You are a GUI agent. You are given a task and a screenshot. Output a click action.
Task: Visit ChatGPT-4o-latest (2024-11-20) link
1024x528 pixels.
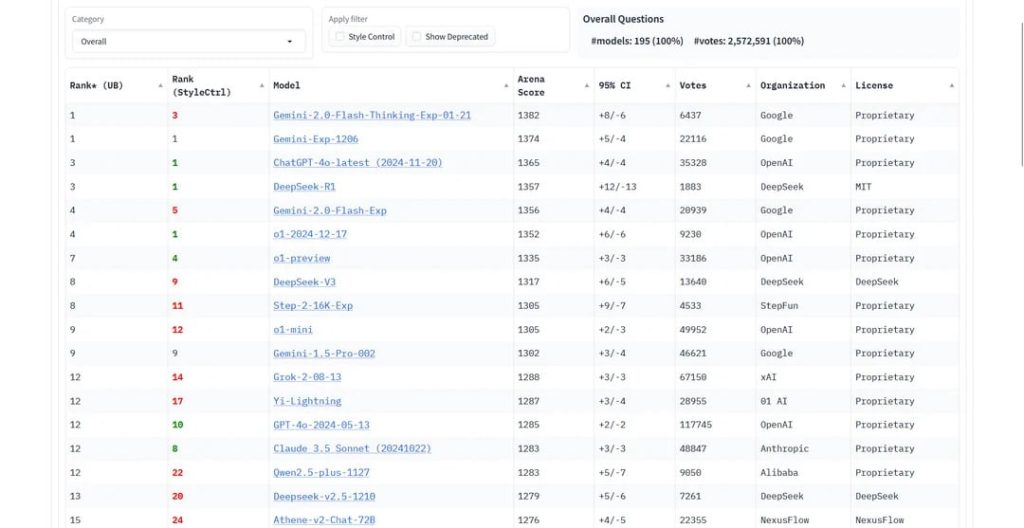358,163
